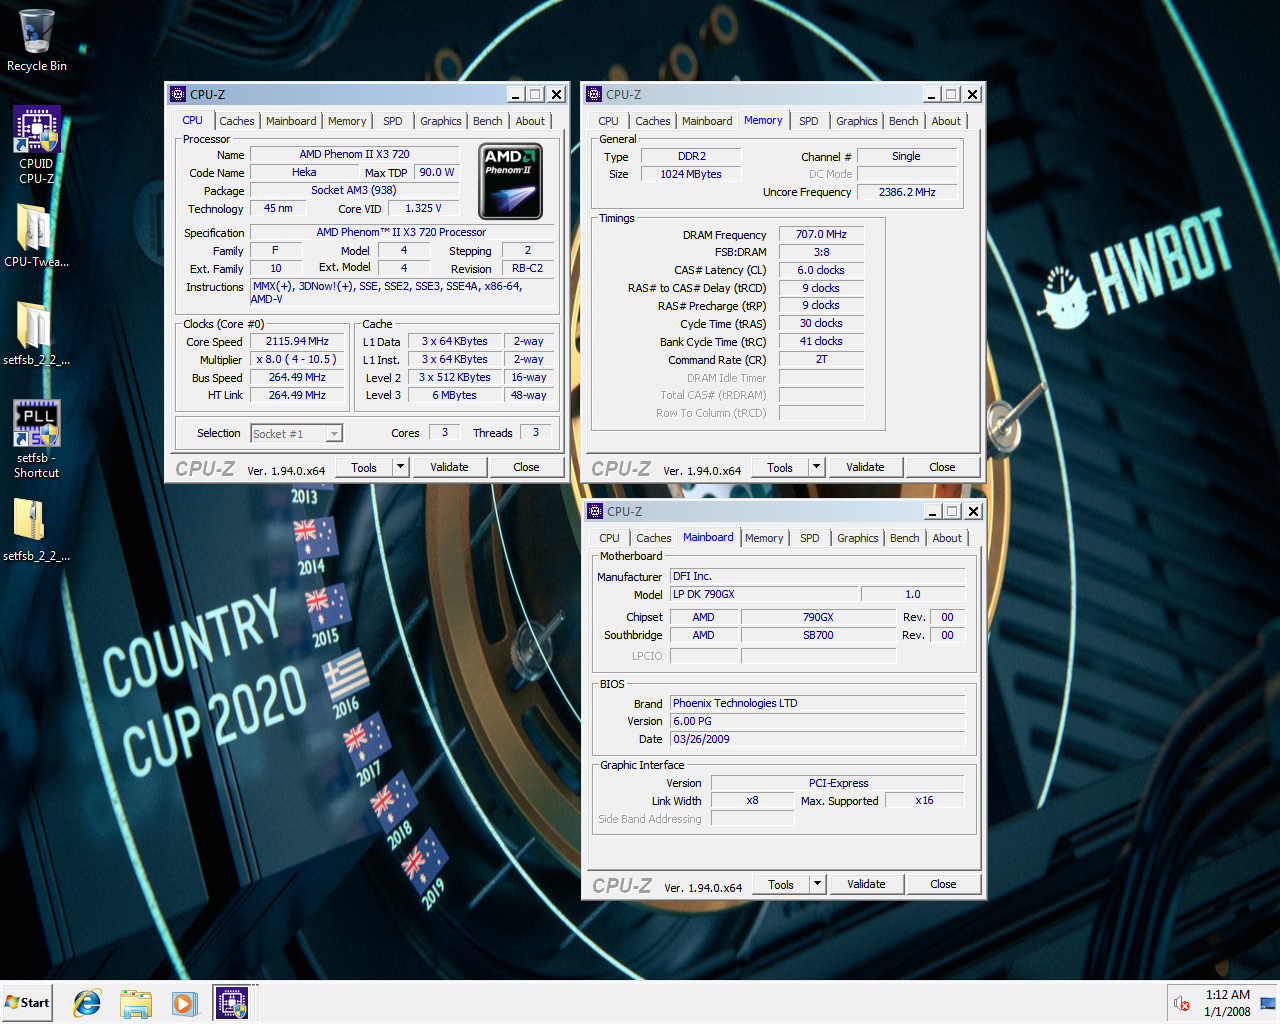Image resolution: width=1280 pixels, height=1024 pixels.
Task: Click the clock showing 1:12 AM
Action: 1227,995
